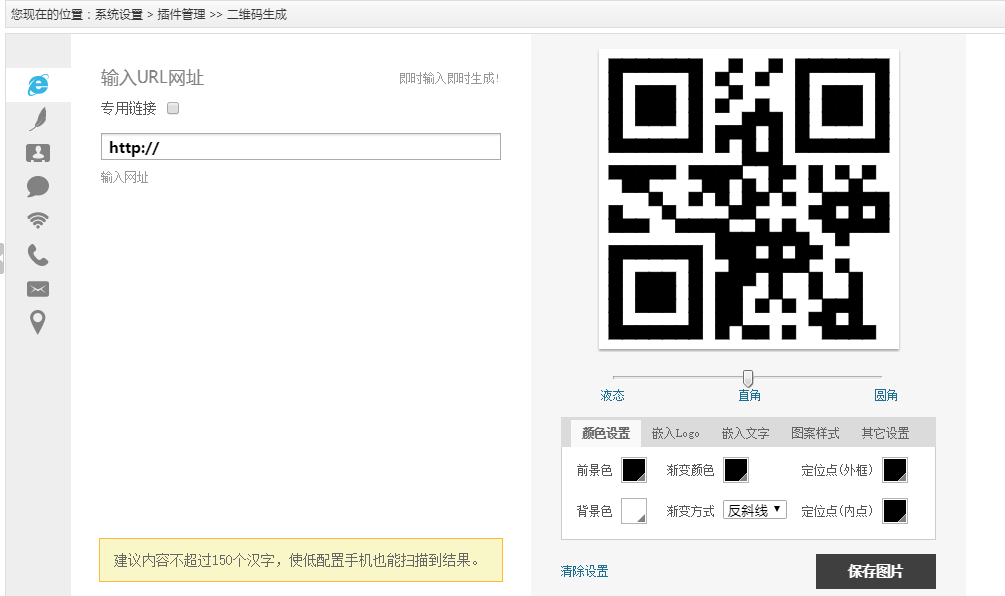Click the 液态 shape label

[x=612, y=395]
